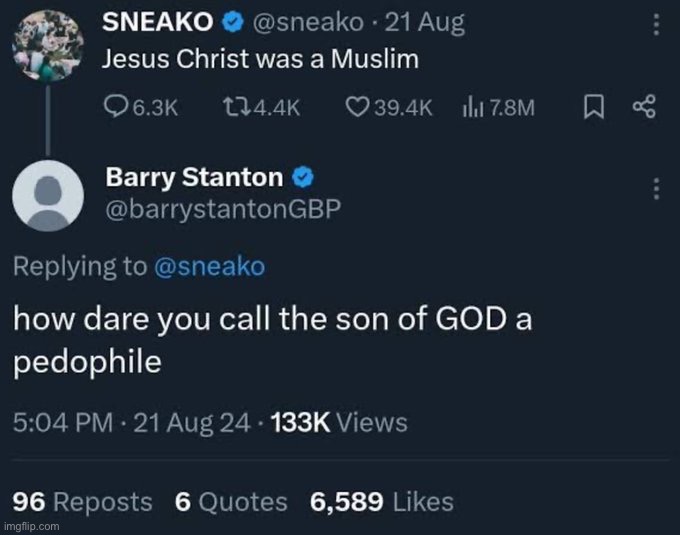Screen dimensions: 680x535
Task: Bookmark SNEAKO's tweet
Action: pos(591,106)
